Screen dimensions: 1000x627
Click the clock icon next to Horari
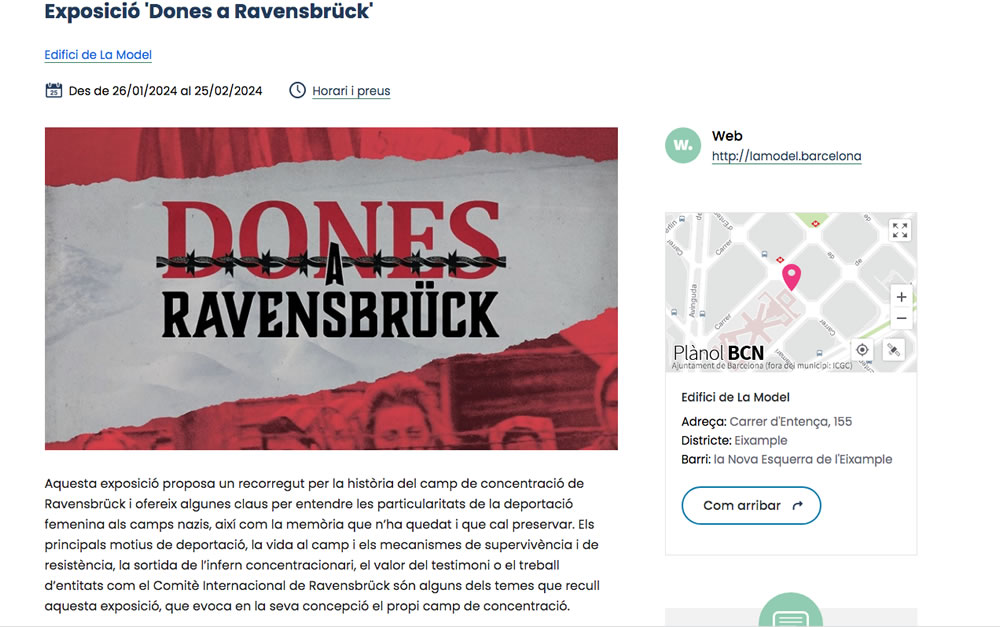pos(297,90)
